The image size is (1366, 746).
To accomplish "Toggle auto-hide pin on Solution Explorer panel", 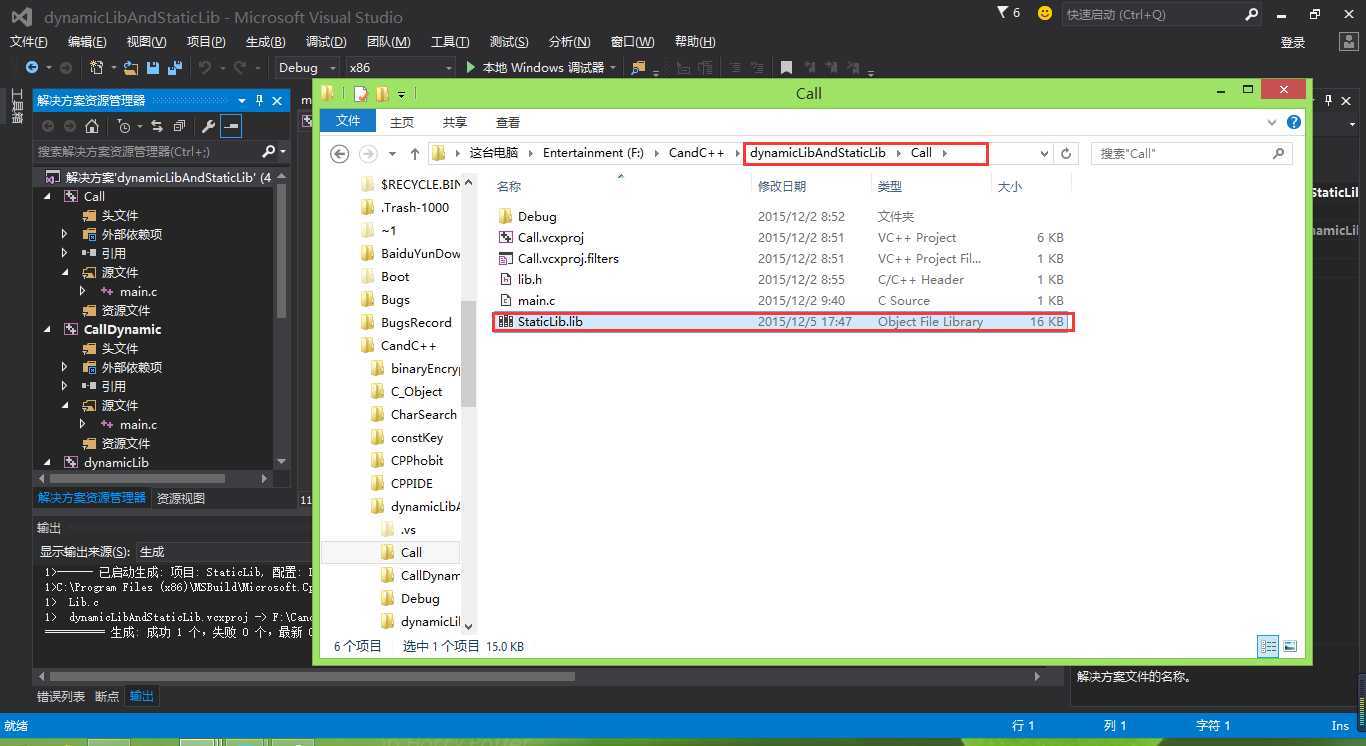I will pyautogui.click(x=259, y=100).
